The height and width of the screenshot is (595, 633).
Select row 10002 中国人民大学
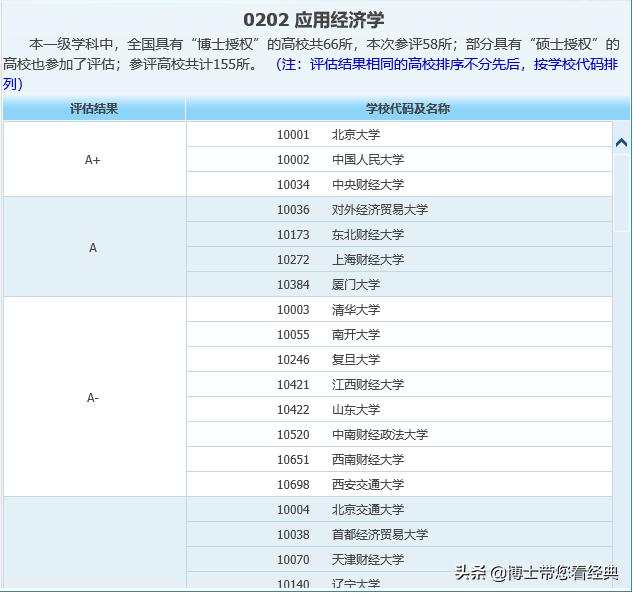(x=399, y=159)
